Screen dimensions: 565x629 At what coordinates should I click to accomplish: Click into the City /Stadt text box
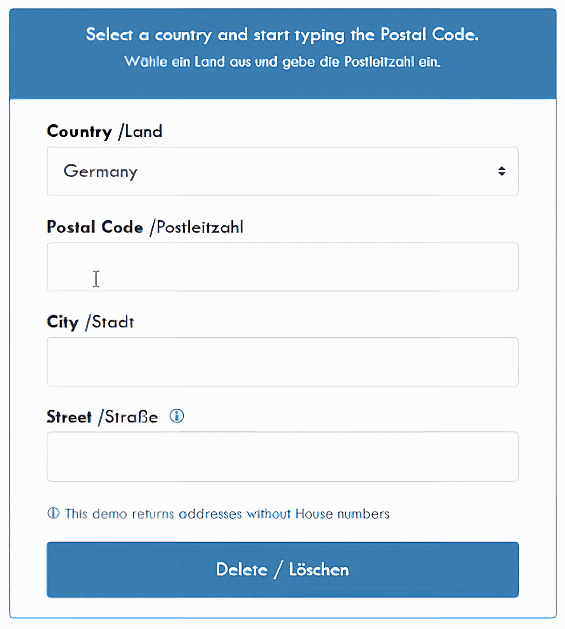(x=282, y=362)
